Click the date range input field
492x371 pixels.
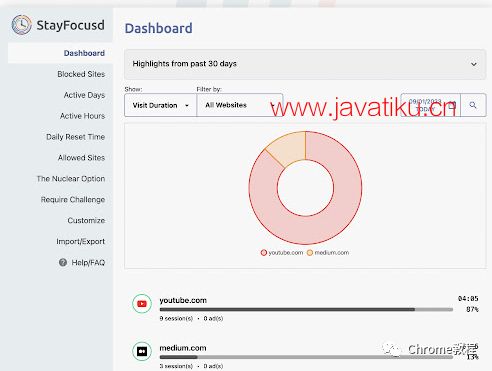pyautogui.click(x=430, y=105)
